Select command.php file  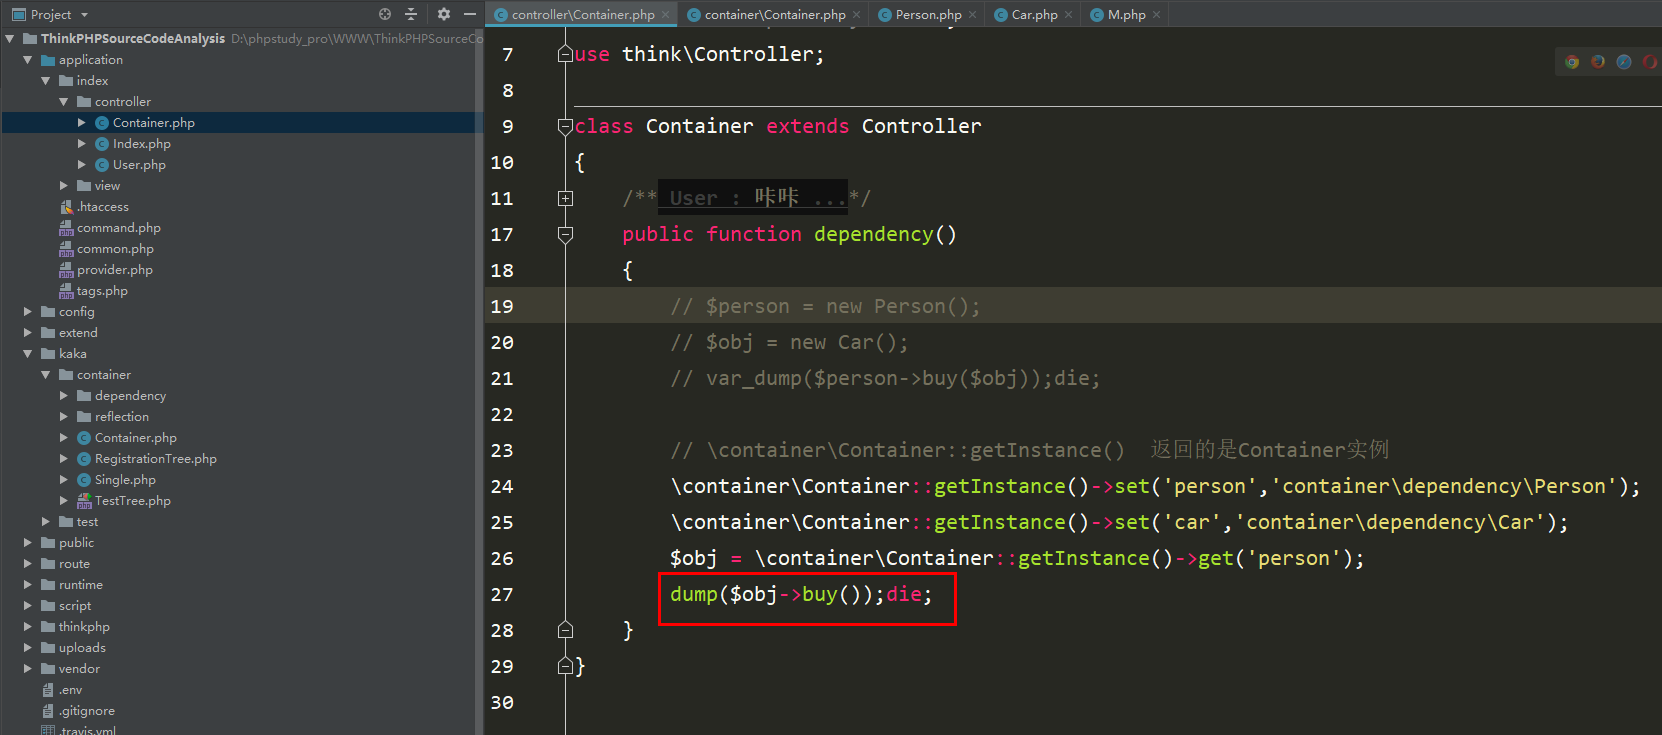pos(118,228)
